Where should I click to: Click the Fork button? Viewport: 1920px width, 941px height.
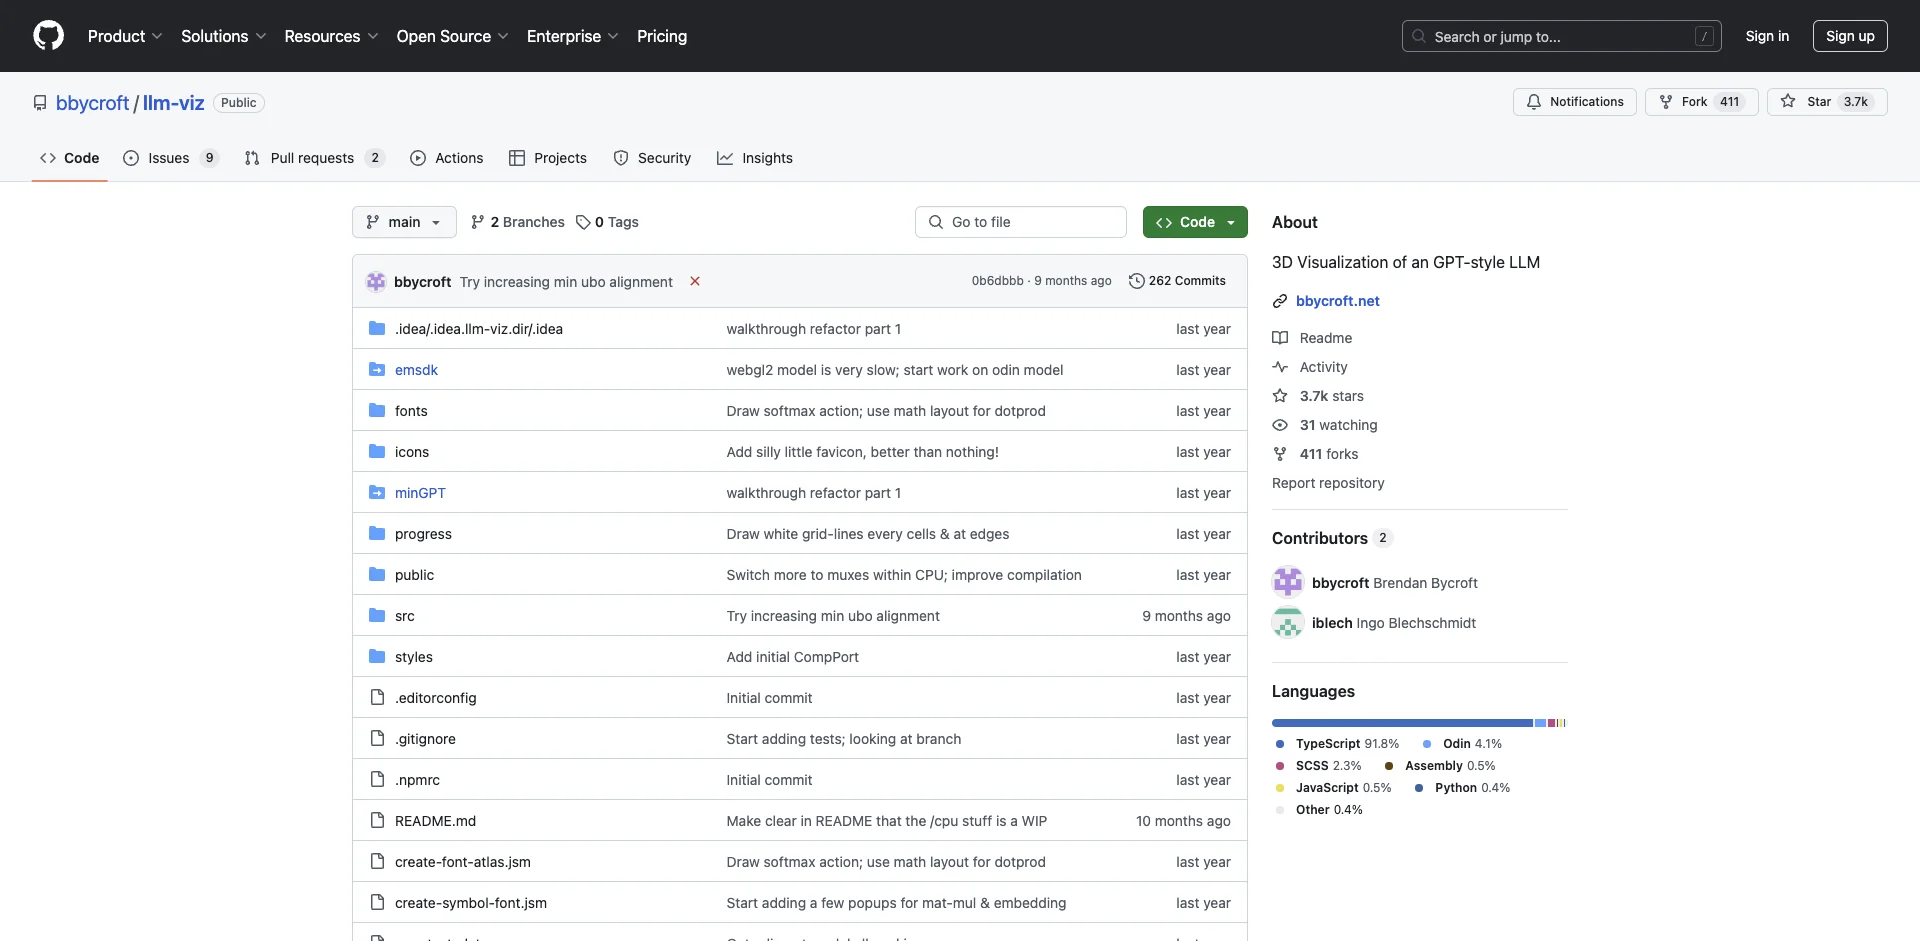click(1701, 102)
